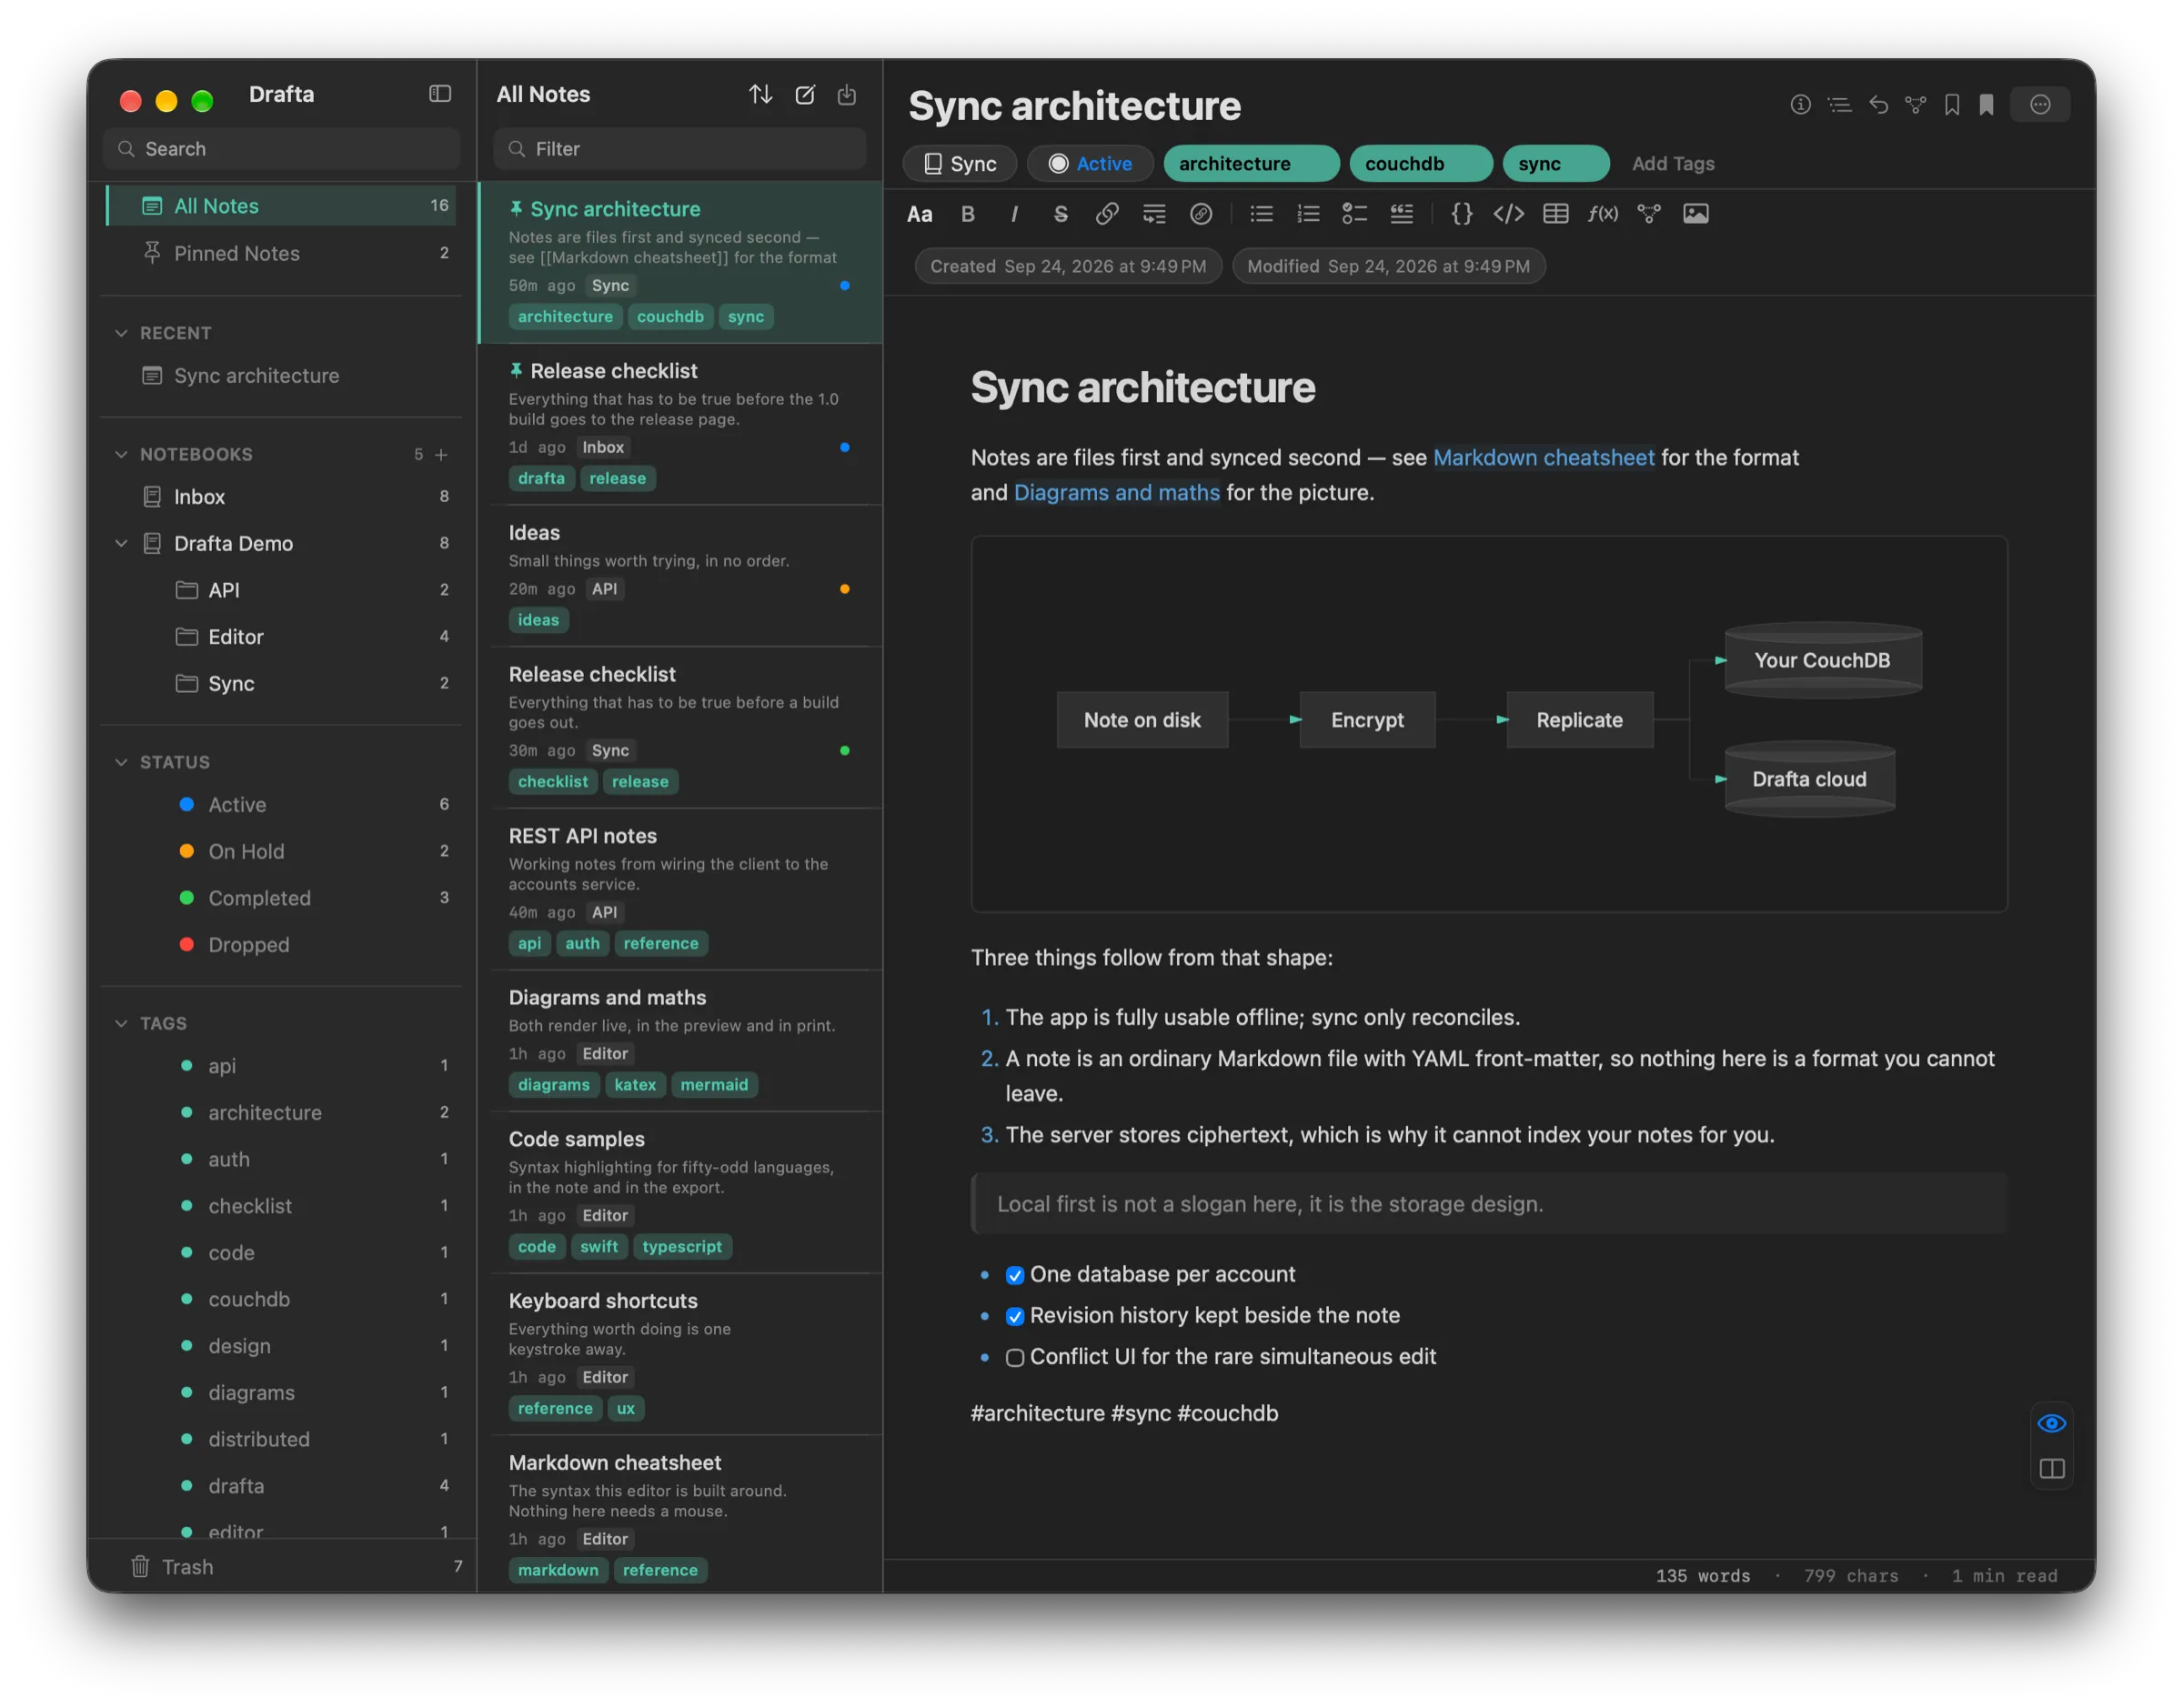Open the Ideas note in the list
The height and width of the screenshot is (1708, 2183).
[x=680, y=577]
